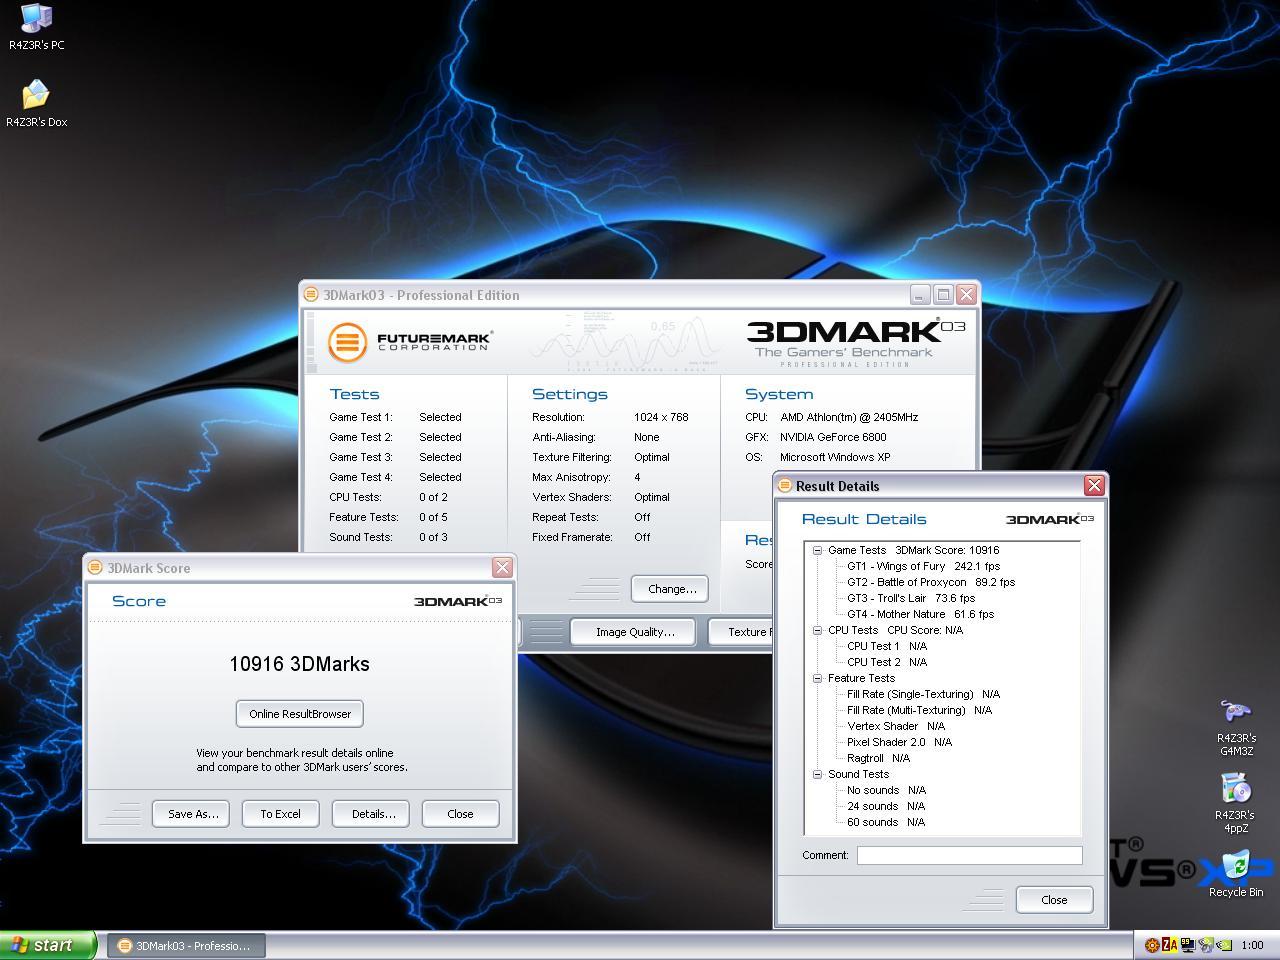Collapse the Game Tests tree node
Image resolution: width=1280 pixels, height=960 pixels.
[817, 550]
